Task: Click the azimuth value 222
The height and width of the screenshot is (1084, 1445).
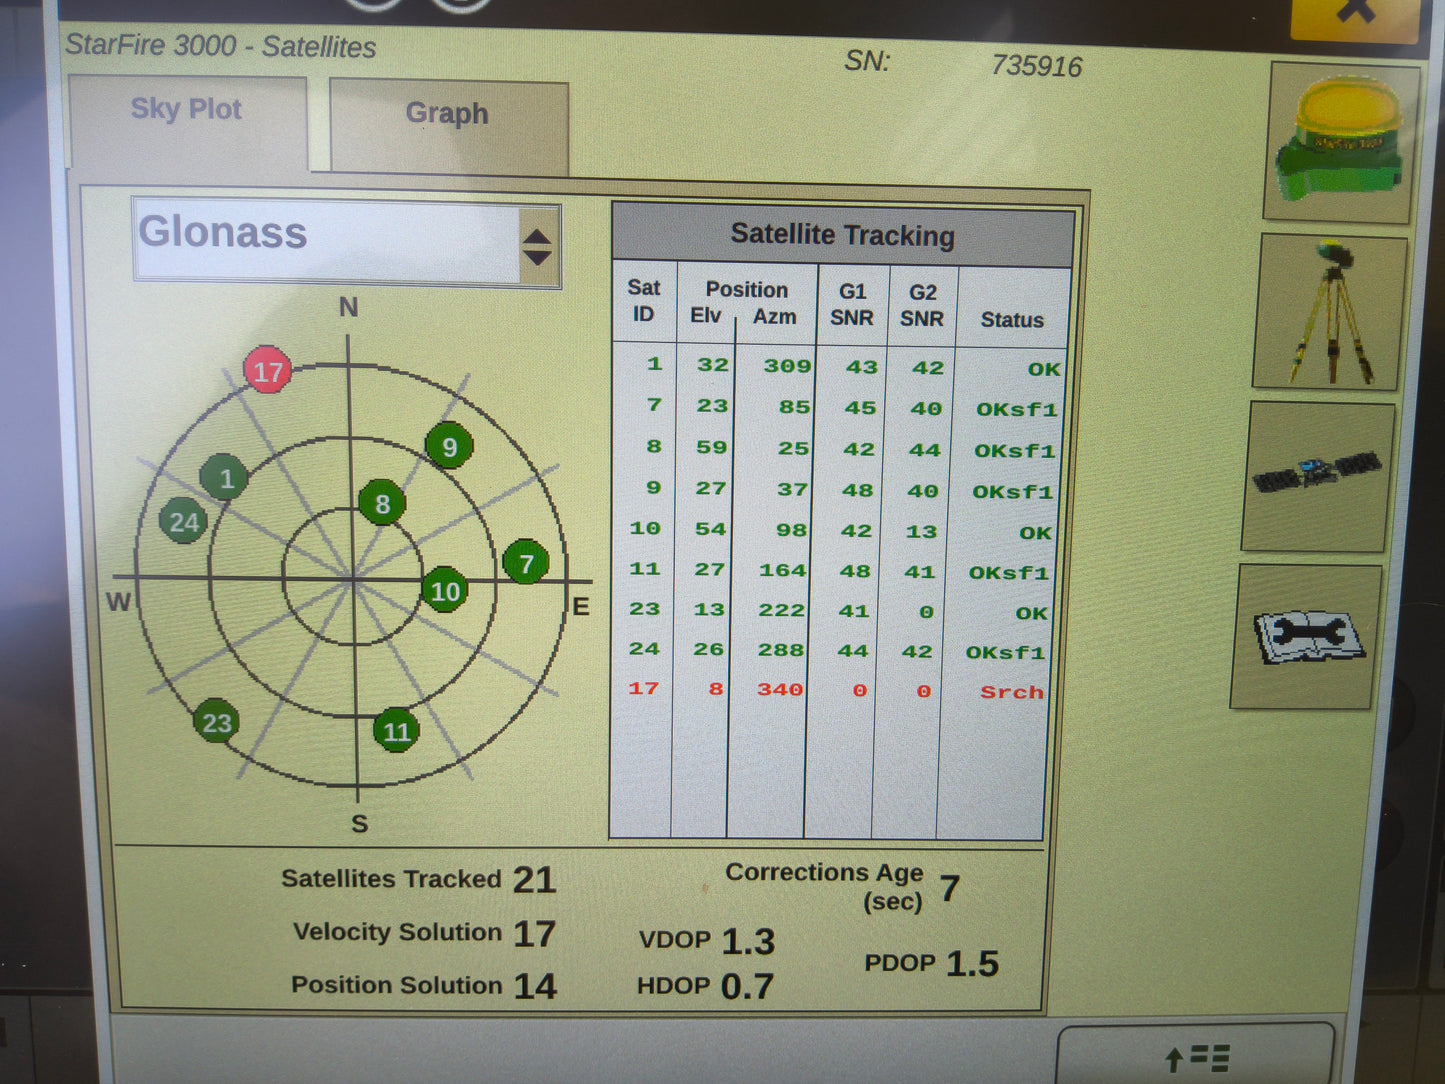Action: tap(781, 610)
